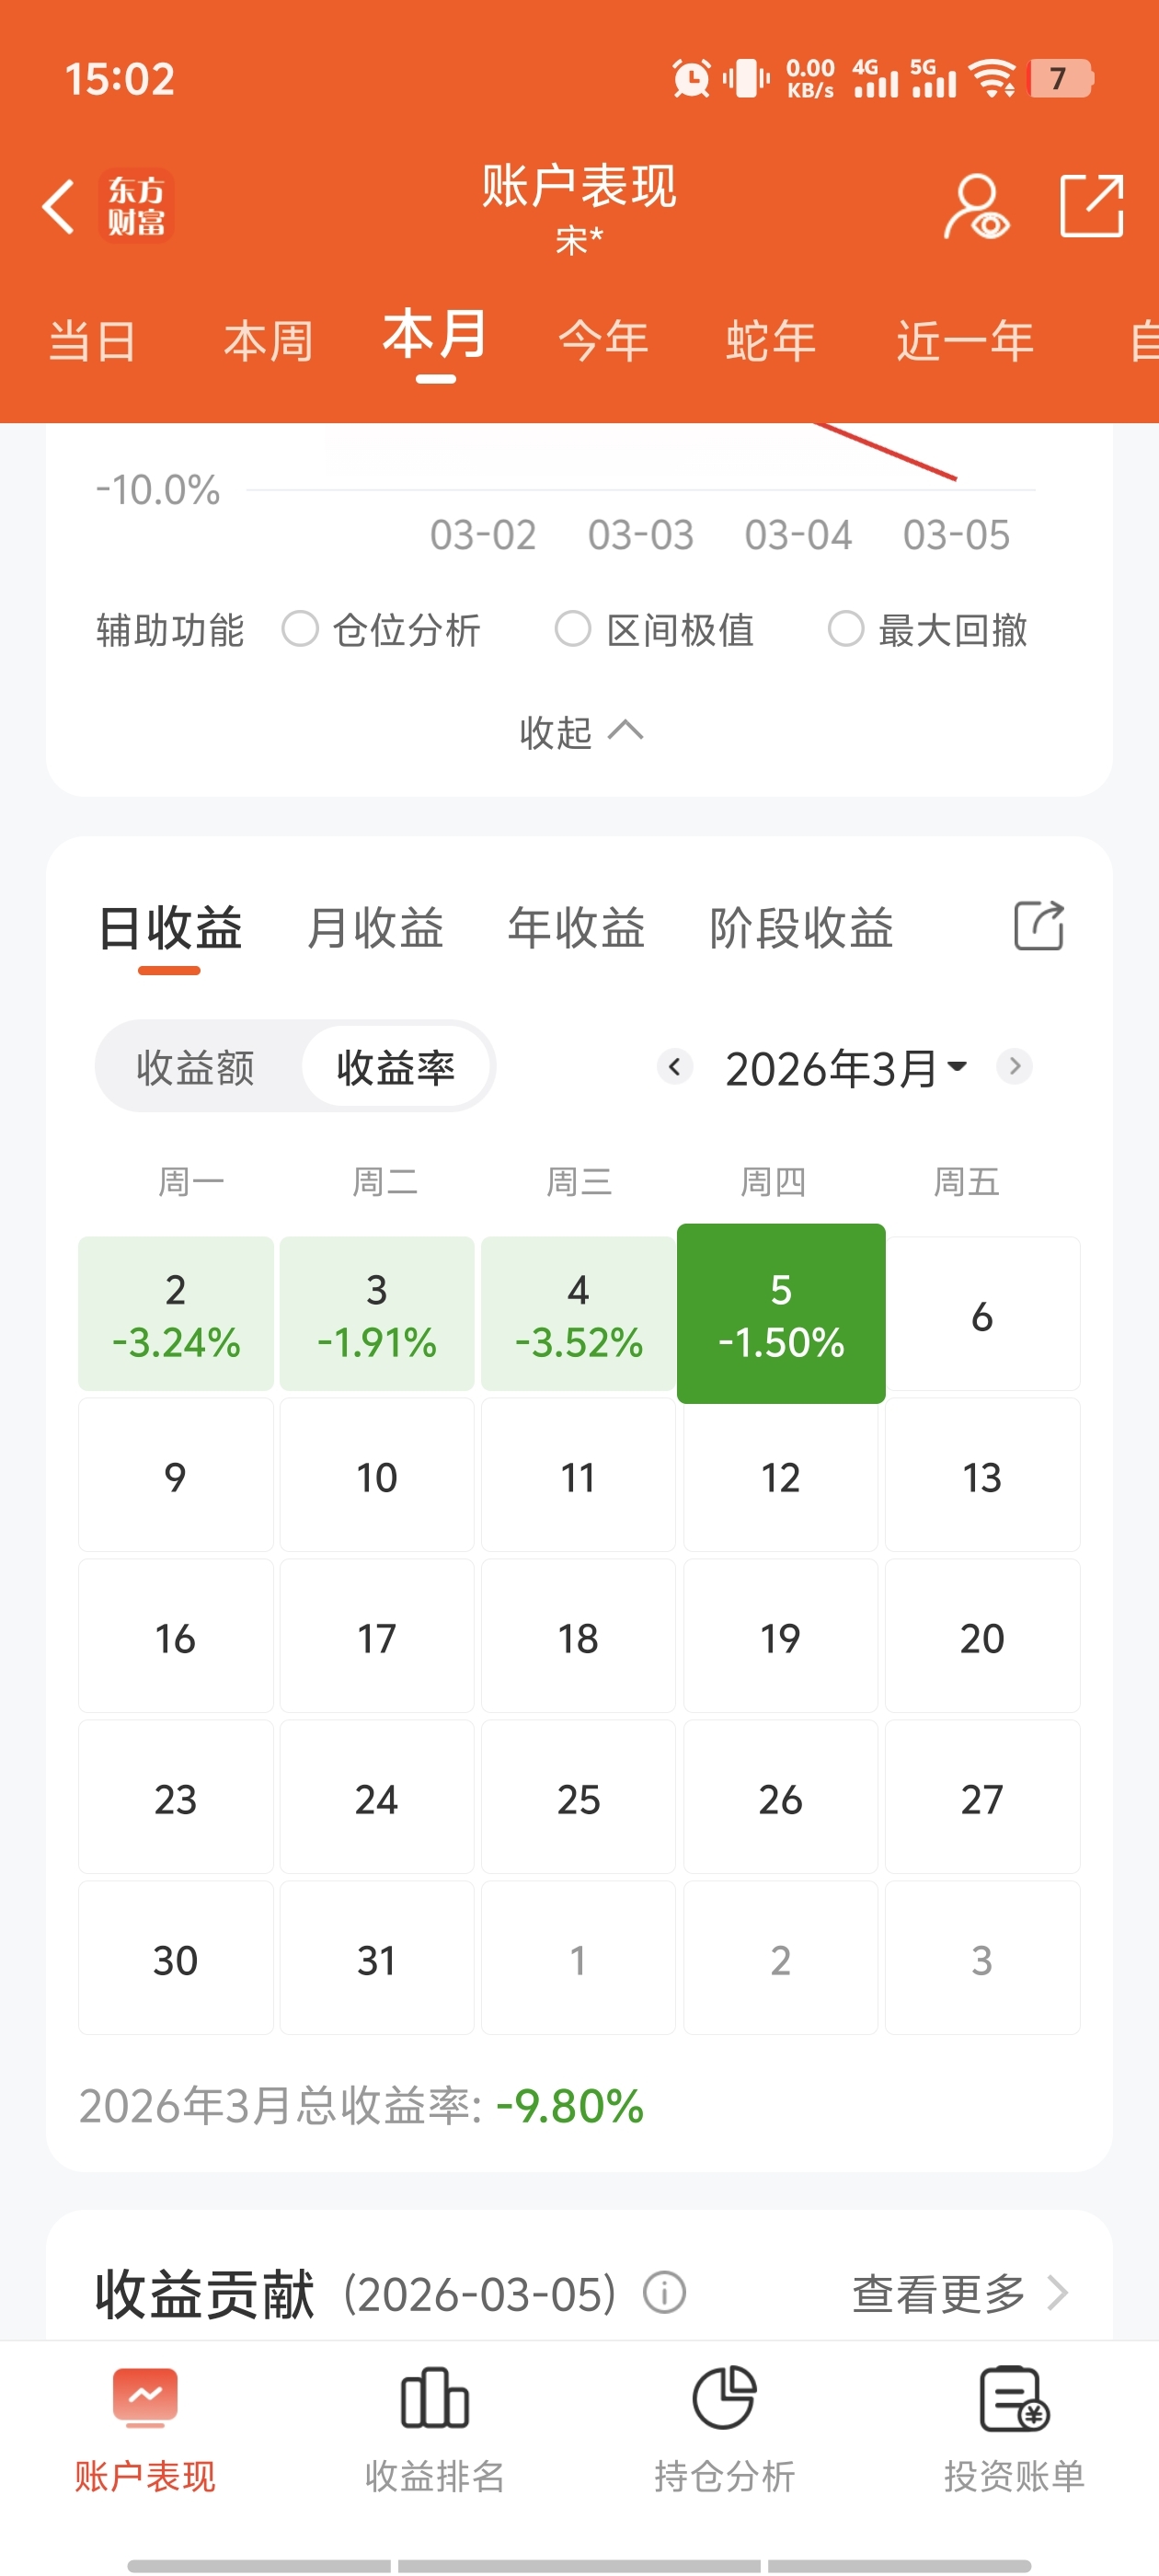The width and height of the screenshot is (1159, 2576).
Task: Tap info icon next to 收益贡献
Action: (664, 2292)
